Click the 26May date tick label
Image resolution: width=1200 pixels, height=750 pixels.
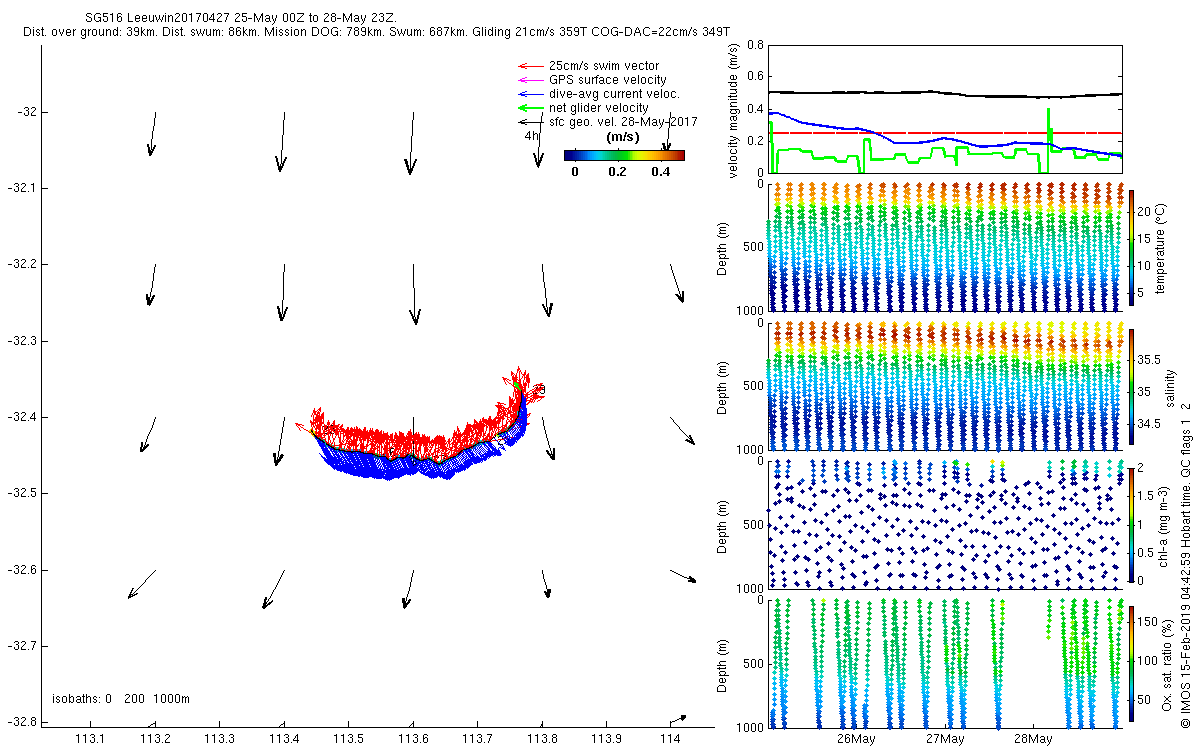pos(856,739)
